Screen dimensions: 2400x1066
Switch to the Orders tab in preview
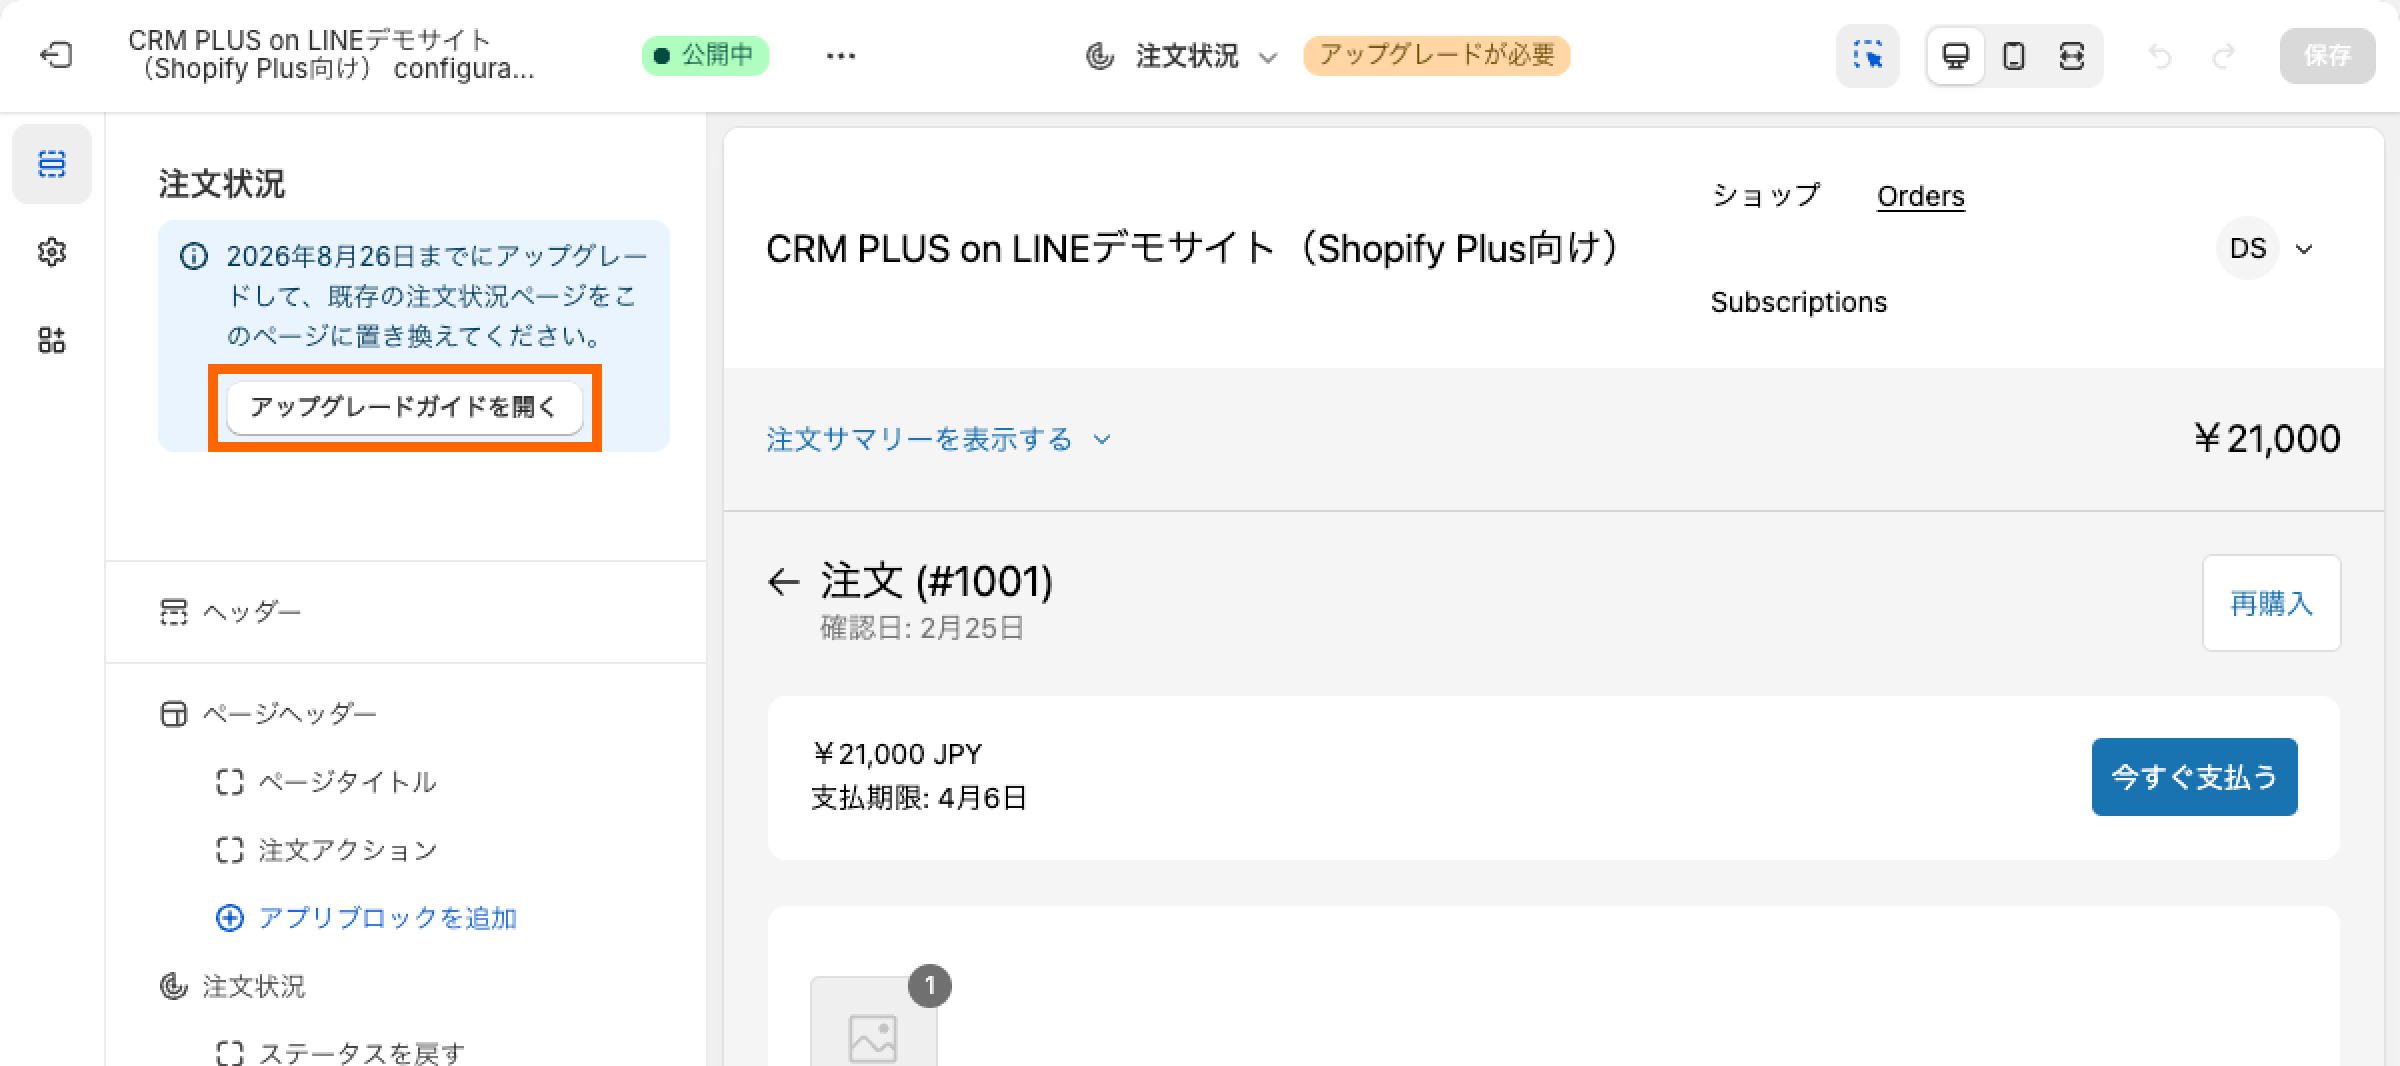(x=1920, y=195)
